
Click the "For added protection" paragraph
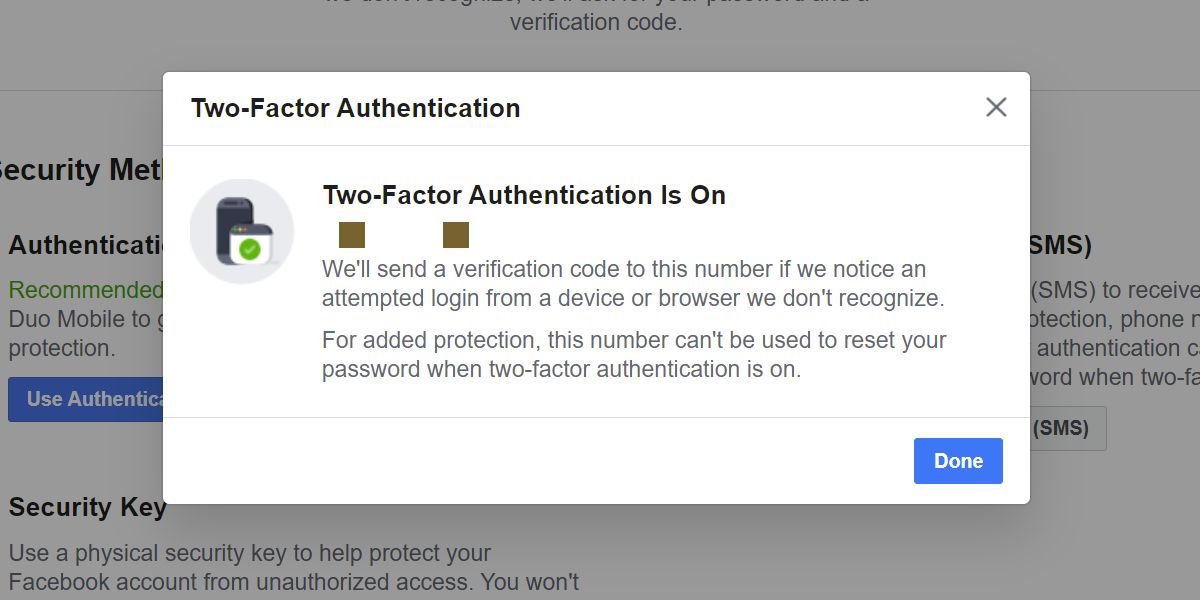coord(632,355)
